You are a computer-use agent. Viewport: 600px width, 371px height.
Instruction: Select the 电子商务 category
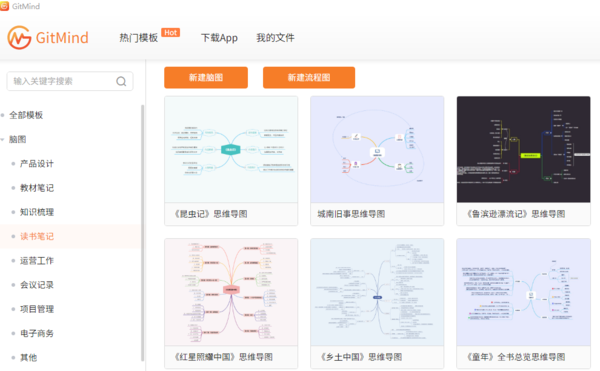37,333
